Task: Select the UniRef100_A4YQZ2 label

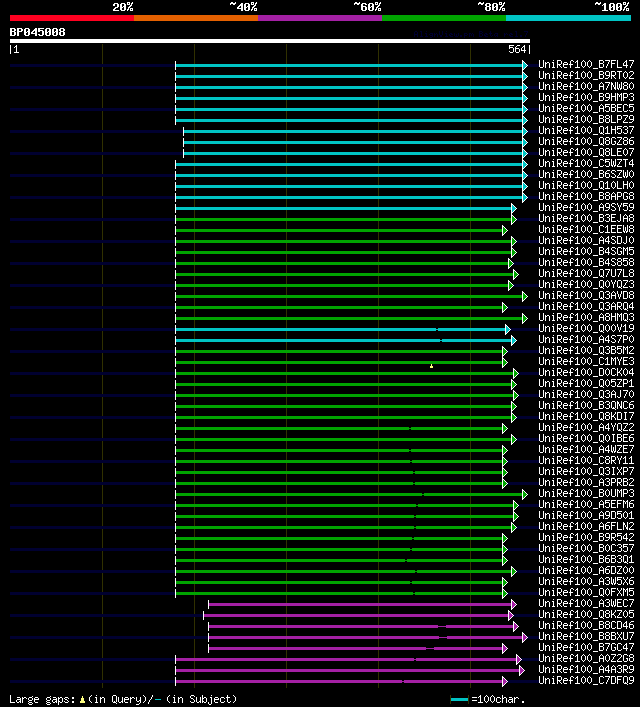Action: pos(586,427)
